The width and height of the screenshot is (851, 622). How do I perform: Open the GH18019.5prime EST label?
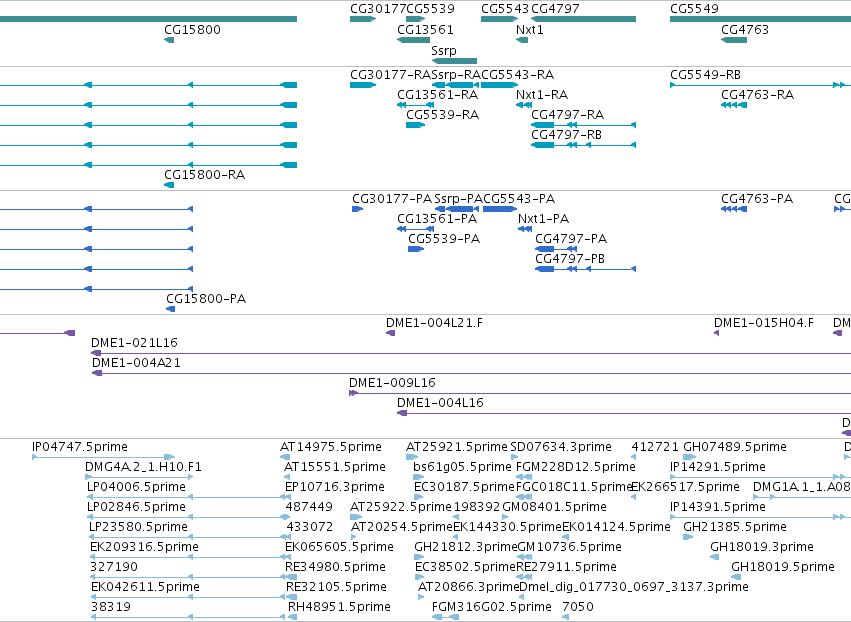click(x=783, y=568)
